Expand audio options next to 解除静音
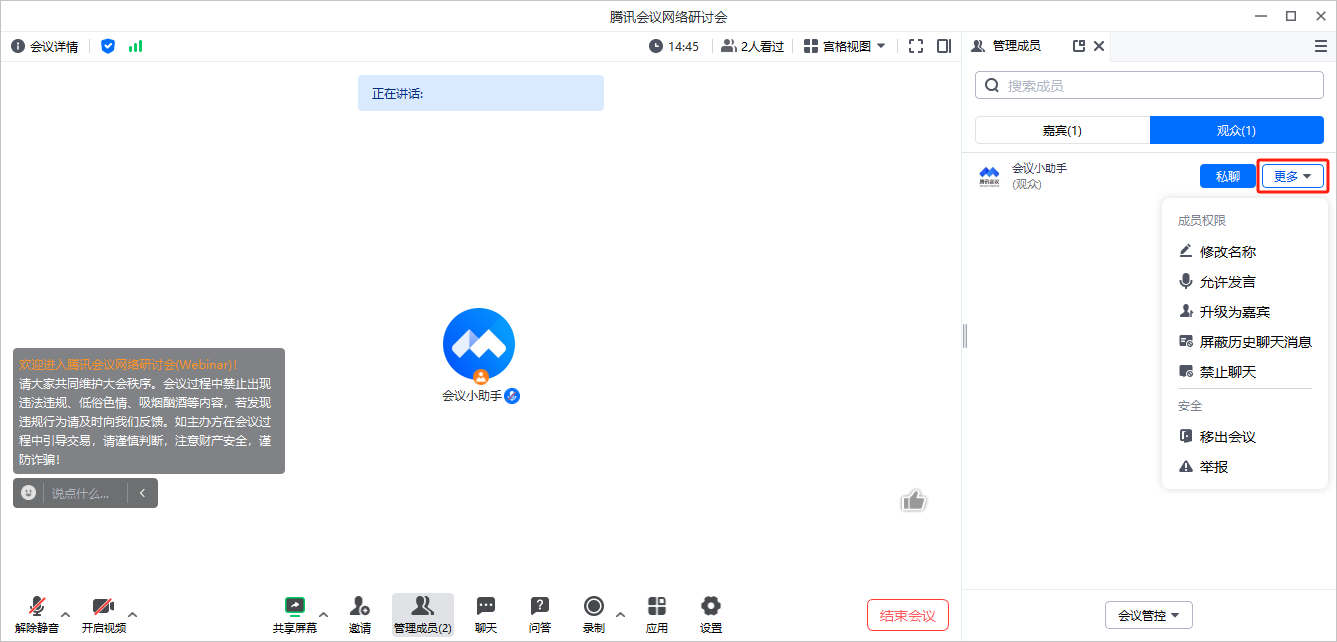 [66, 614]
